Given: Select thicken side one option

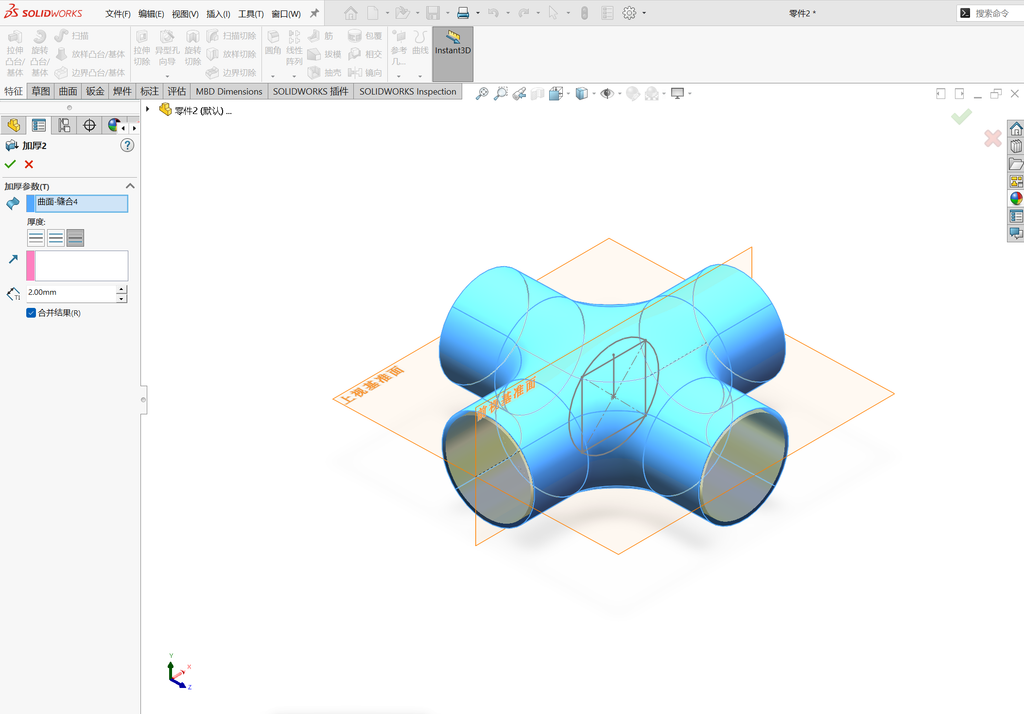Looking at the screenshot, I should [36, 238].
